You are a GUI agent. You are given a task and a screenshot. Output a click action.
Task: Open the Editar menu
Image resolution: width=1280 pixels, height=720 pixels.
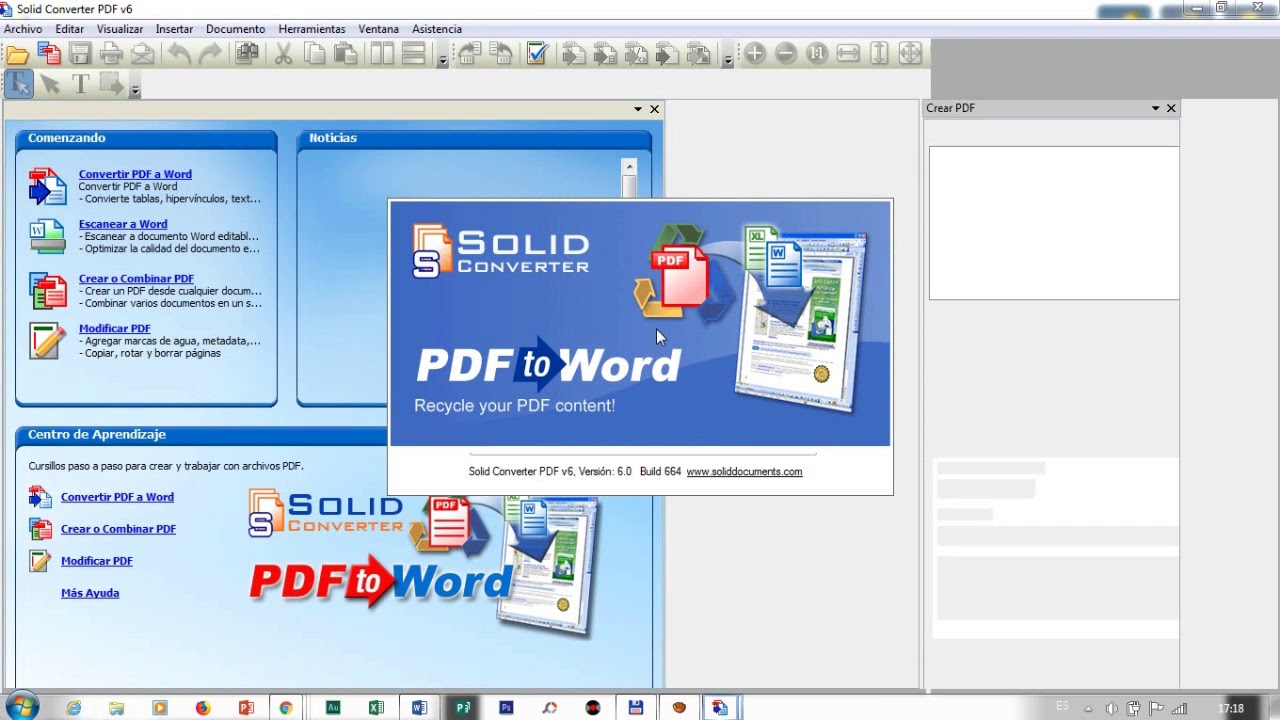coord(70,29)
